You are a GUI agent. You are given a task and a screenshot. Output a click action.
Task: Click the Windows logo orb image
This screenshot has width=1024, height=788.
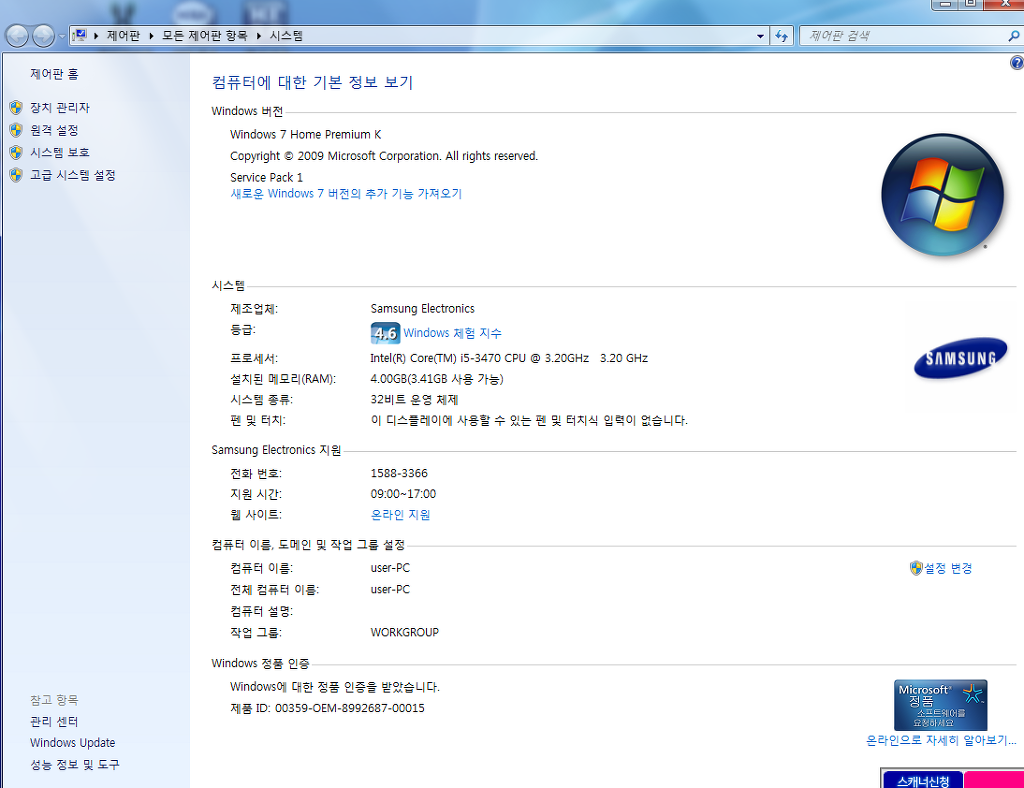[x=942, y=195]
